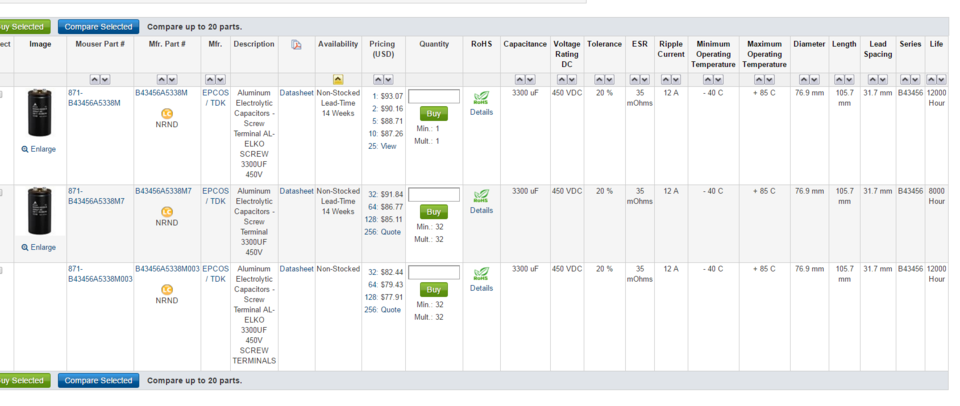960x406 pixels.
Task: Open the 871-B43456A5338M Mouser part link
Action: 94,98
